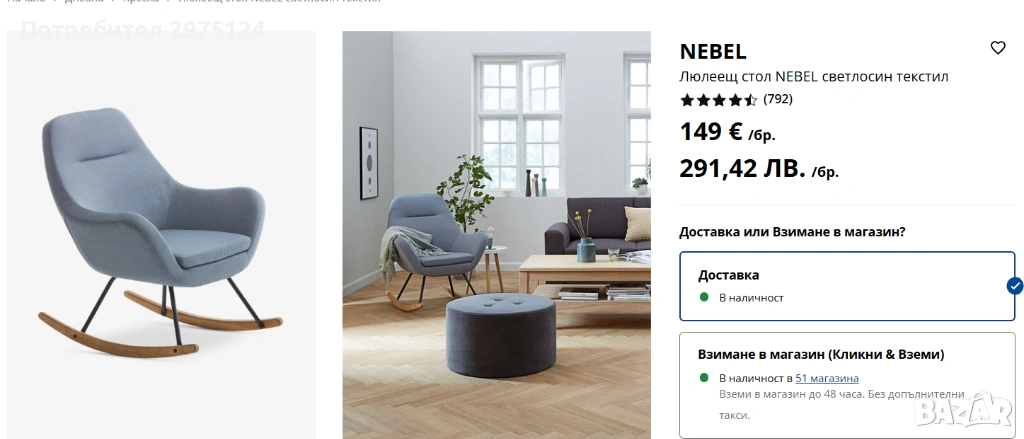The width and height of the screenshot is (1024, 439).
Task: Click the NEBEL product title
Action: point(712,51)
